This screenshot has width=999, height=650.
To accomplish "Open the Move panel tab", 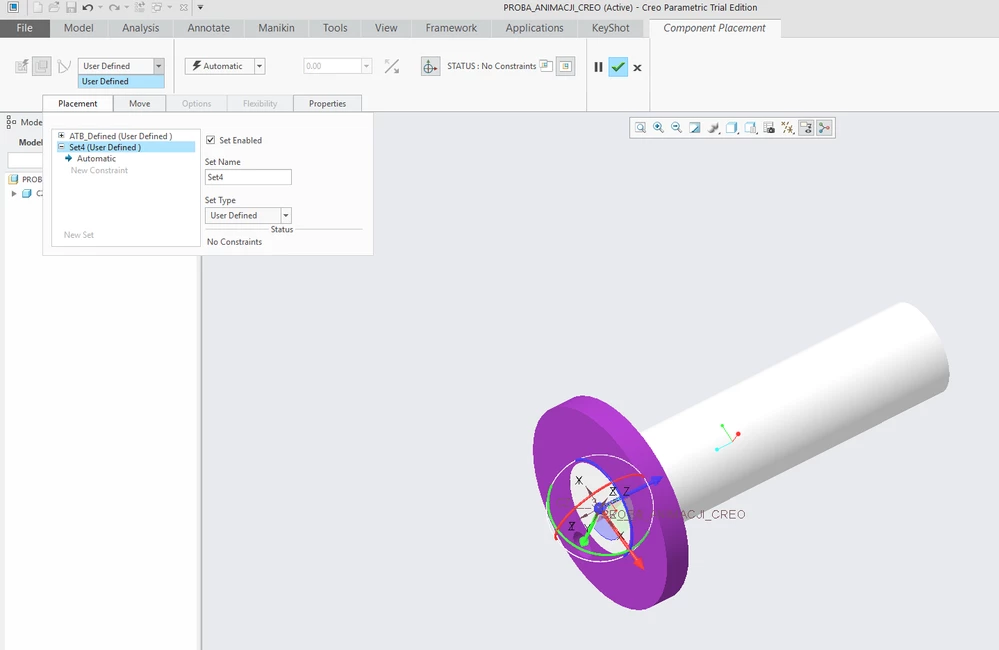I will 140,104.
